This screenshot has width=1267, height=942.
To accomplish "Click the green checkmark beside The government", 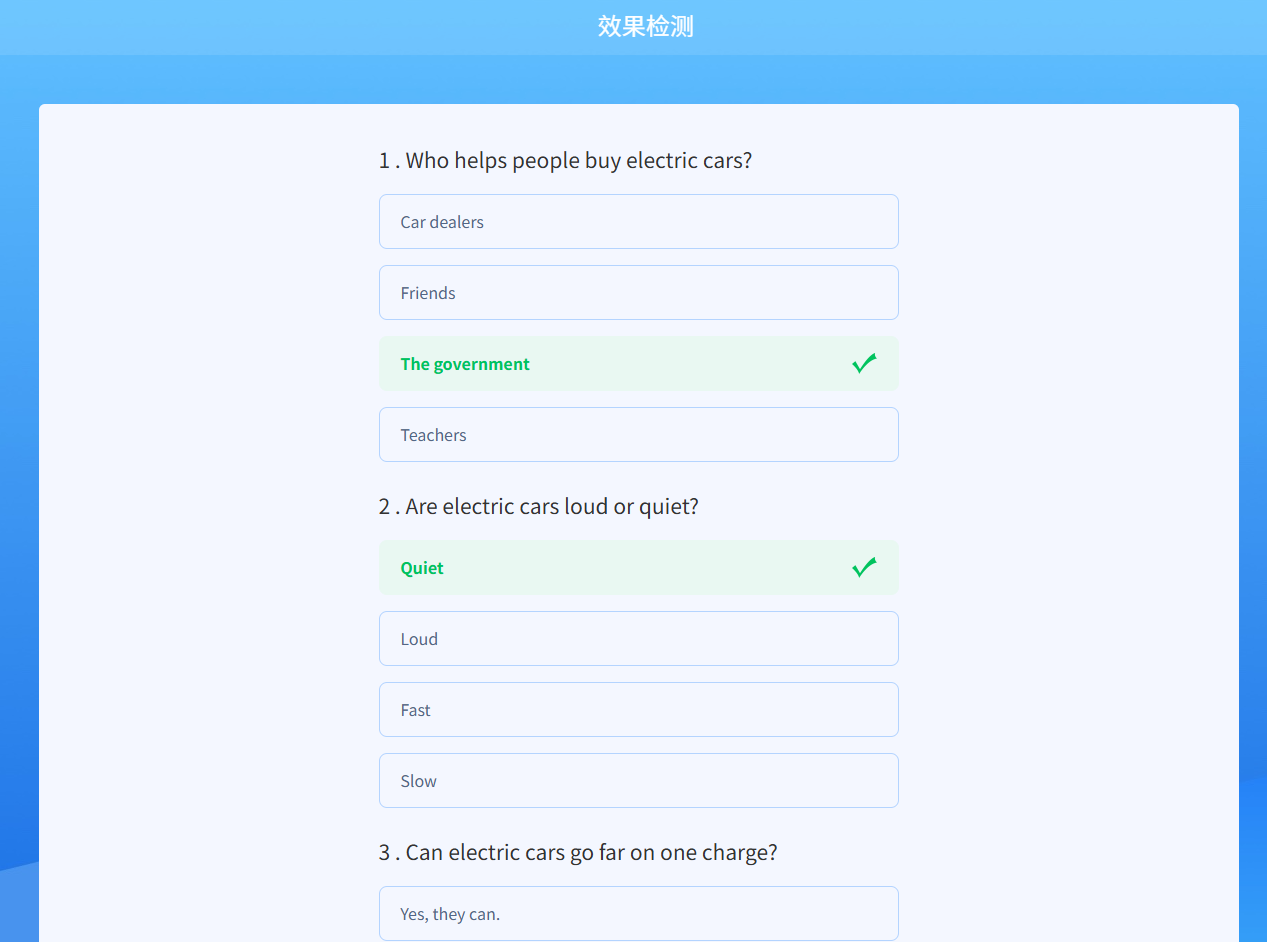I will click(x=864, y=364).
